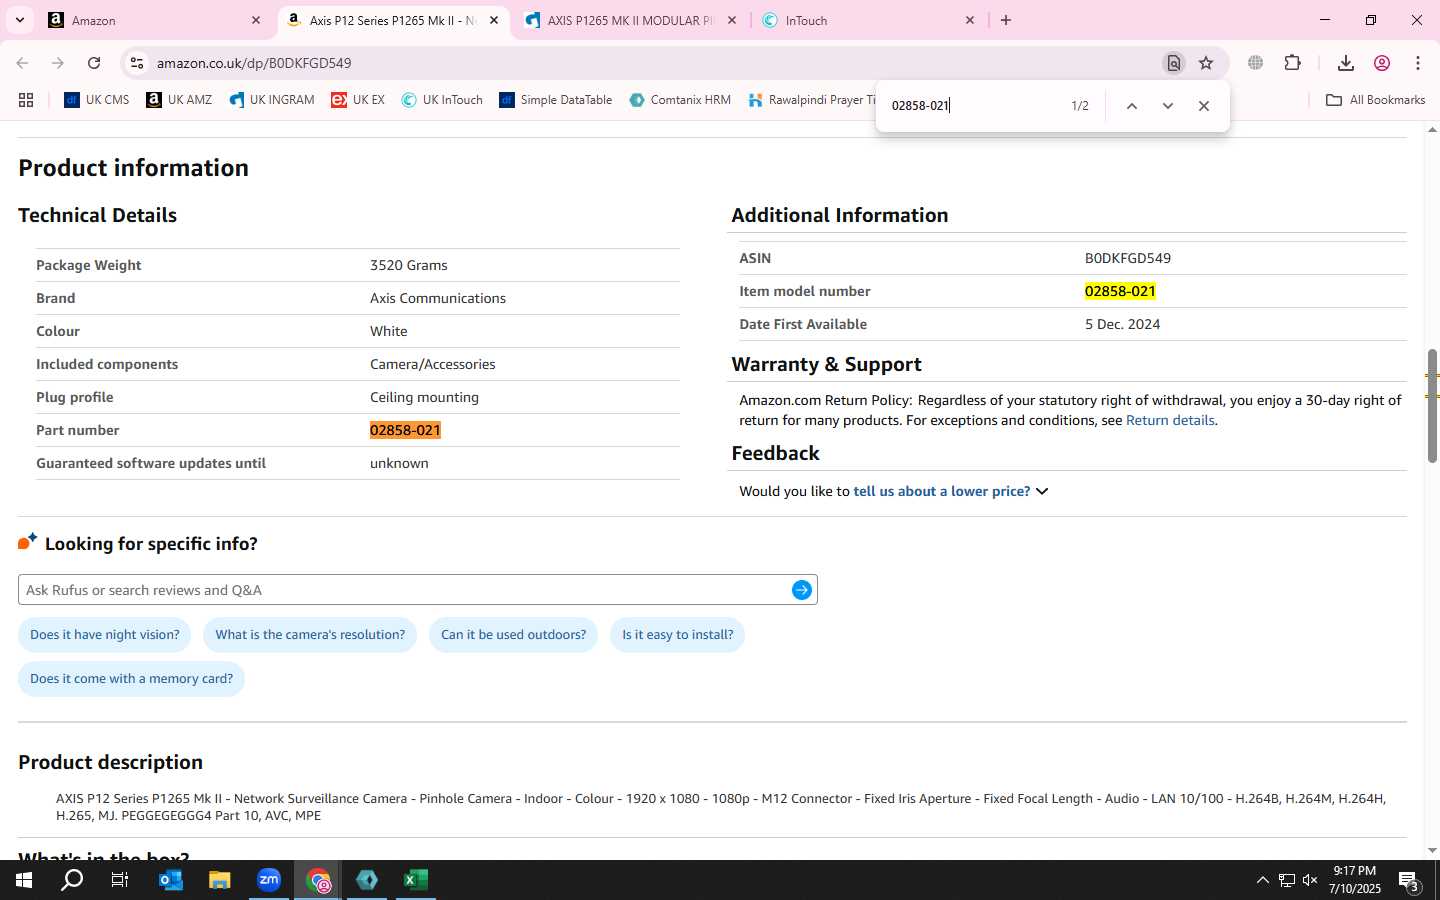The image size is (1440, 900).
Task: Open the Rawalpindi Prayer bookmark
Action: click(x=811, y=100)
